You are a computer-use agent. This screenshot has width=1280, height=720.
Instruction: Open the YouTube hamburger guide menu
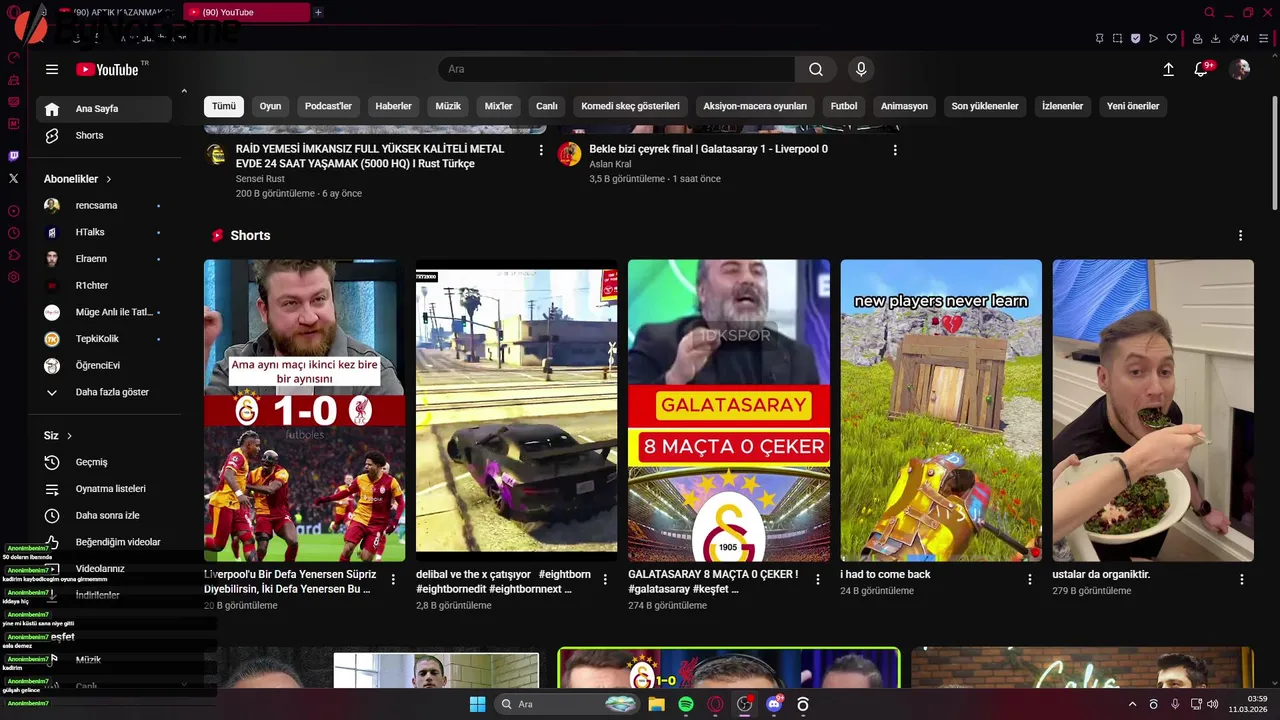click(x=52, y=69)
